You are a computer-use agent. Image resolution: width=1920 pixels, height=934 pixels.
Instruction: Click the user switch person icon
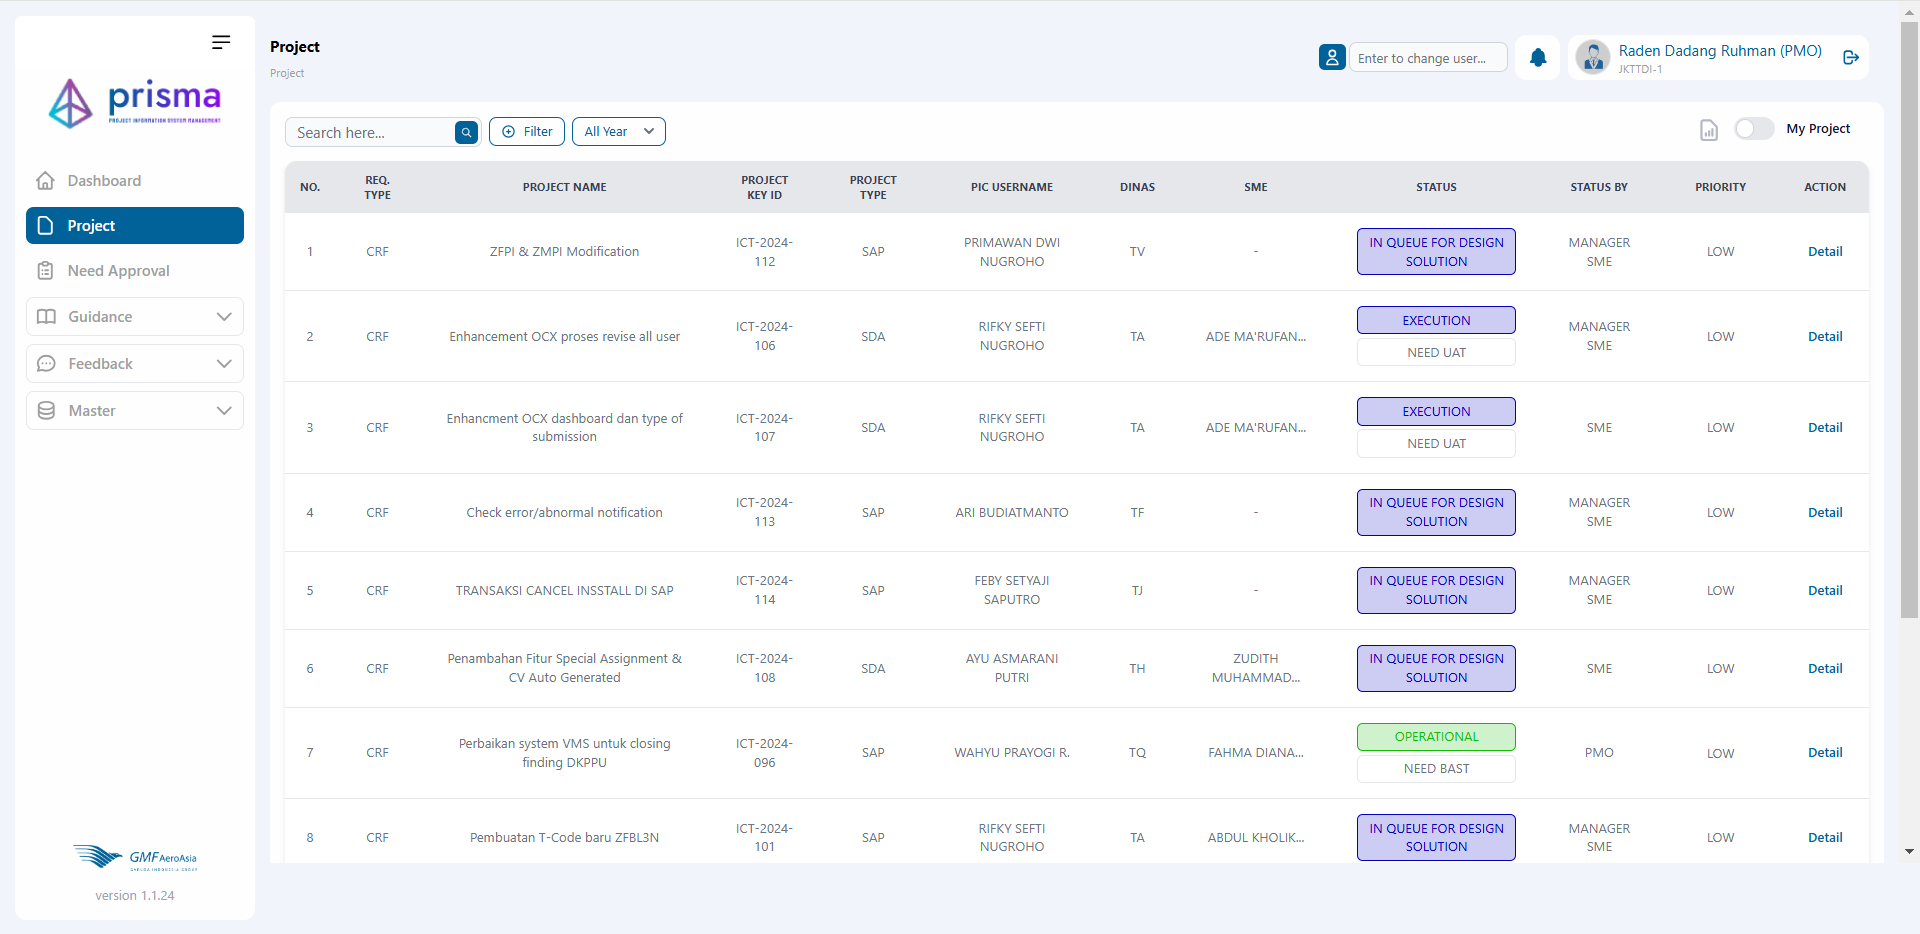click(x=1332, y=58)
